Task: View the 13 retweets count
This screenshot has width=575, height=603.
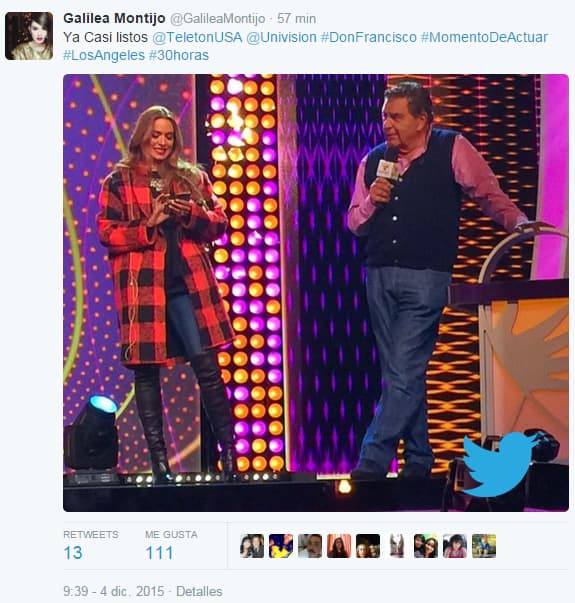Action: [x=73, y=553]
